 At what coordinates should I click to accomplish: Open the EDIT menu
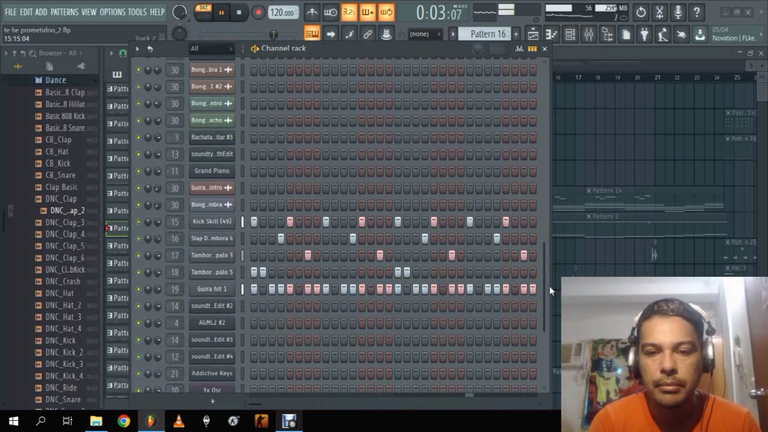pos(26,12)
